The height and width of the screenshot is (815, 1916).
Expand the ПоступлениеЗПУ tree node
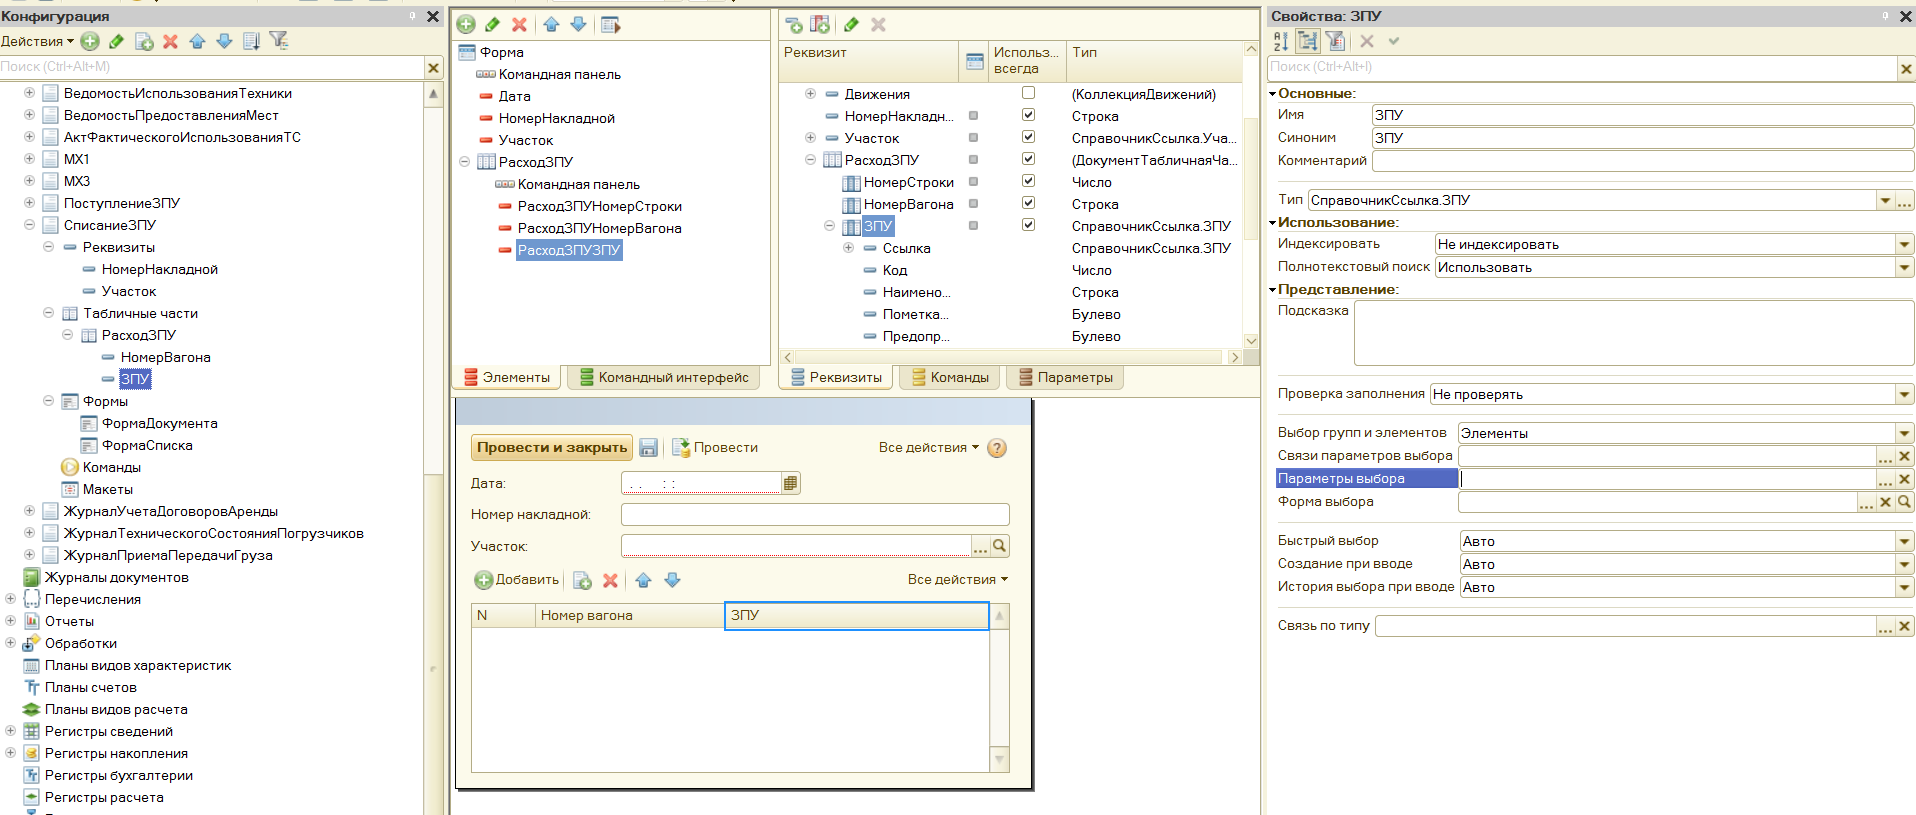point(29,203)
